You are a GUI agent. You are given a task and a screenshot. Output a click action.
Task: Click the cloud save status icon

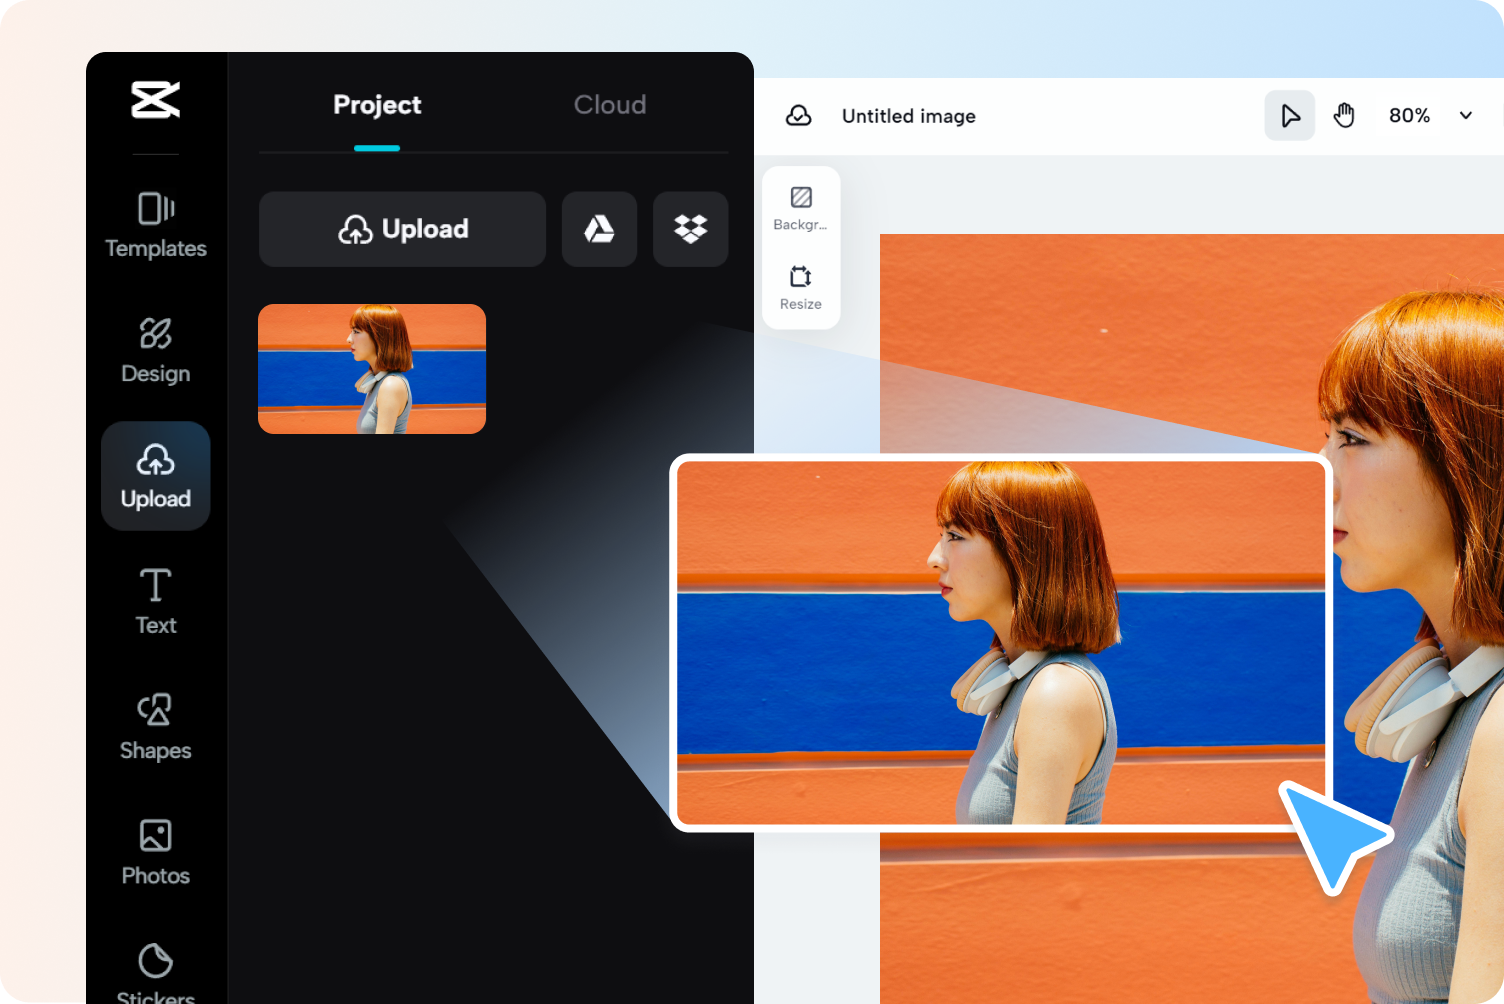(x=799, y=116)
